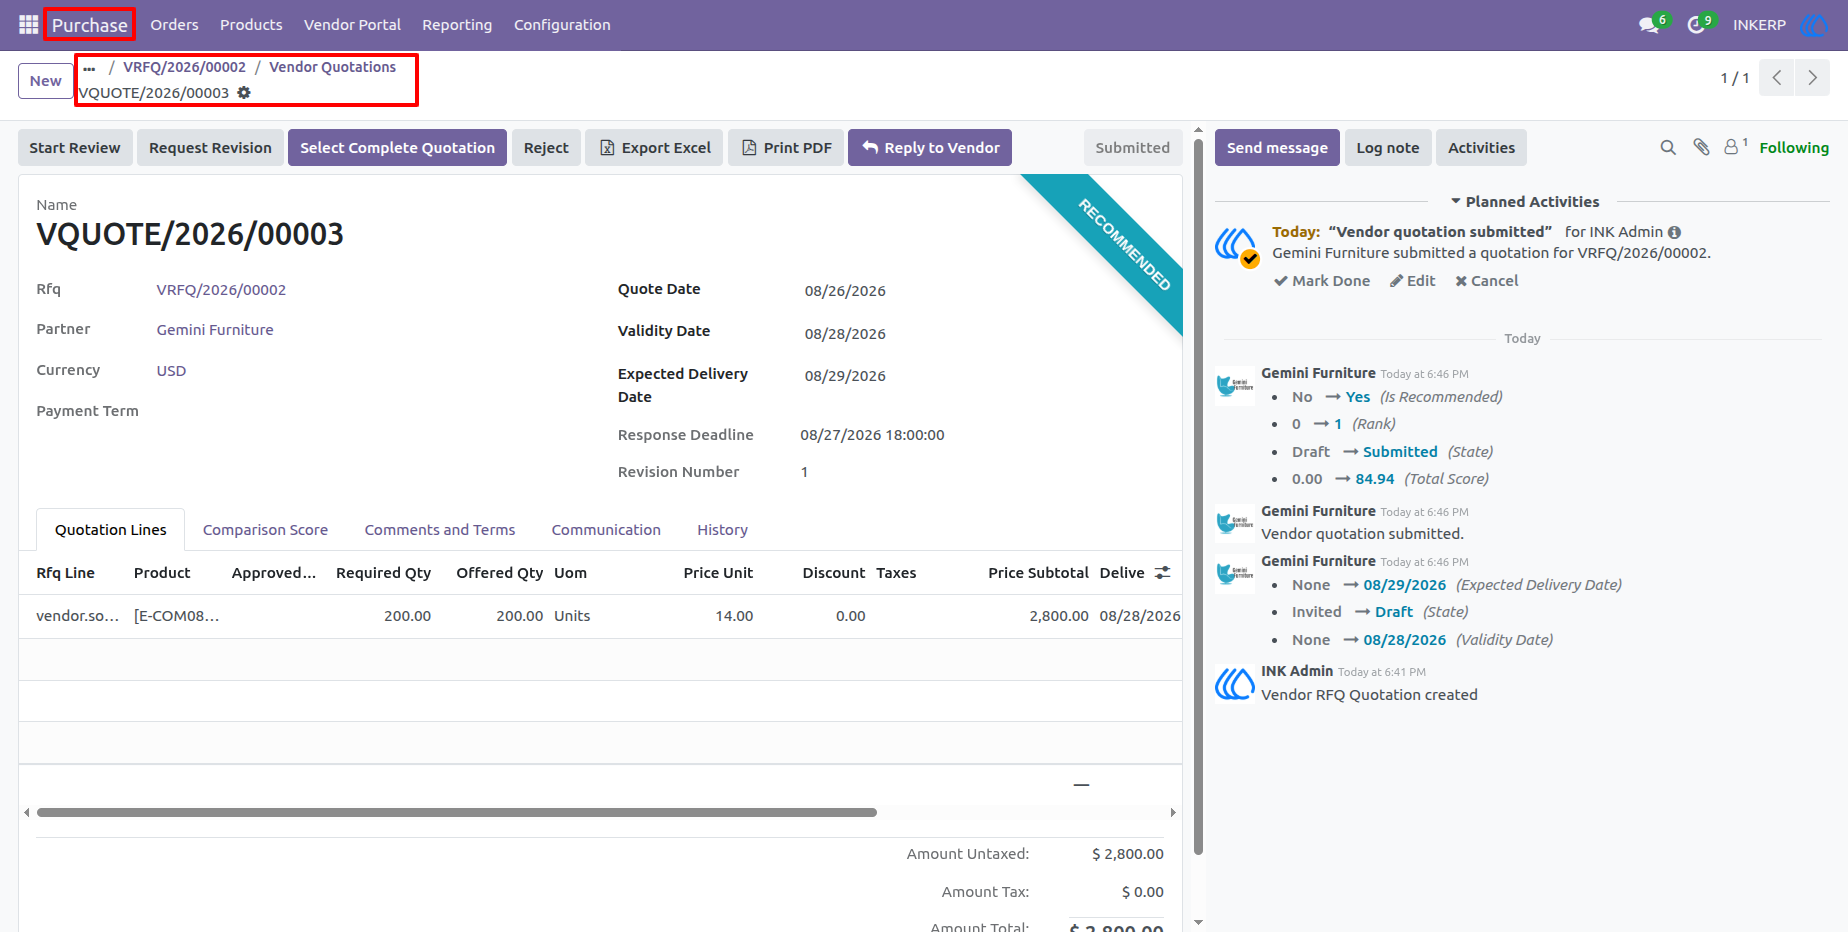Switch to the Comparison Score tab
This screenshot has height=932, width=1848.
[265, 530]
